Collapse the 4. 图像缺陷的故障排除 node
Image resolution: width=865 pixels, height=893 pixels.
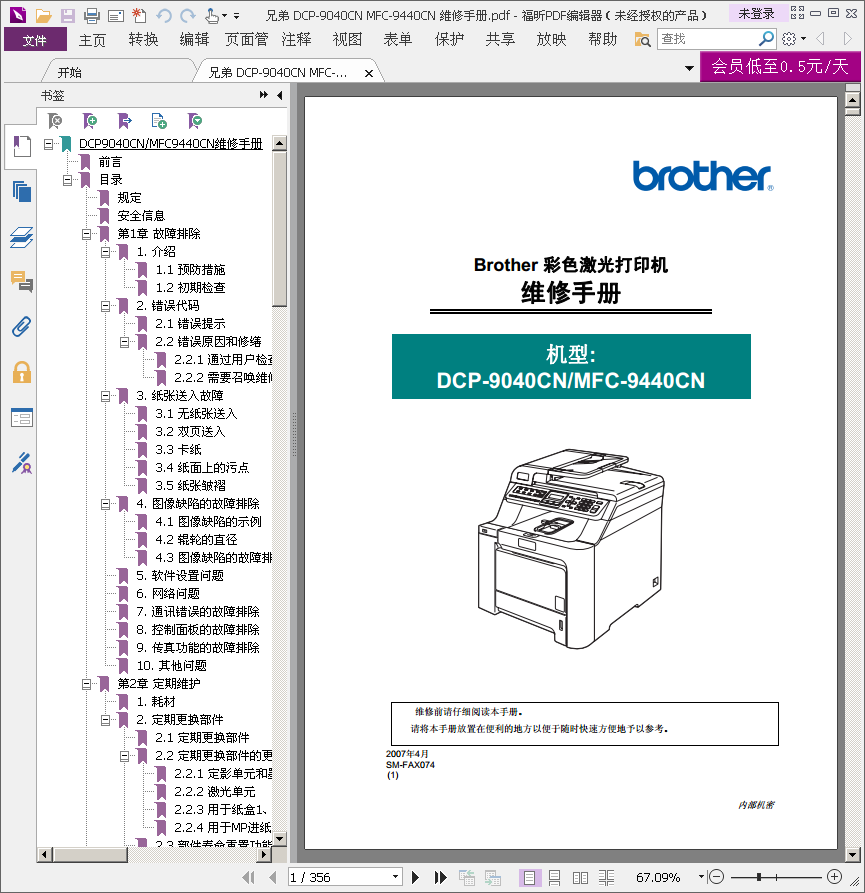point(105,504)
